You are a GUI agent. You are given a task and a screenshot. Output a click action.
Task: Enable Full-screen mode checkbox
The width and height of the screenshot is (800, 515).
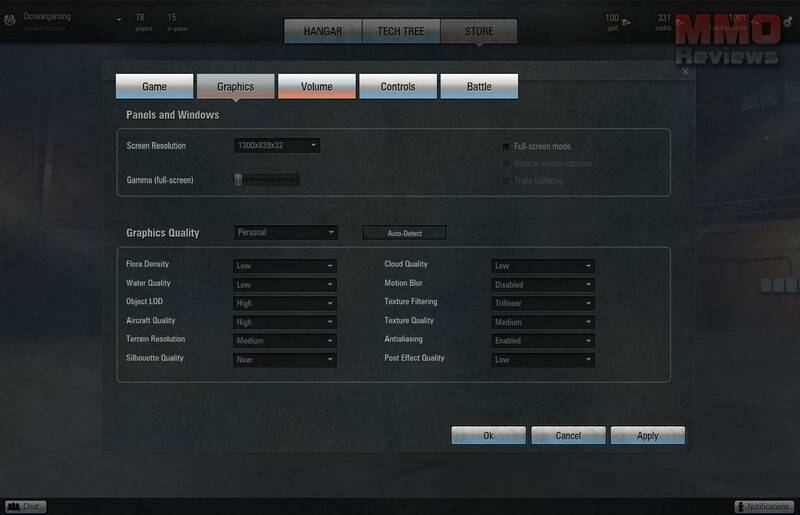click(x=507, y=146)
